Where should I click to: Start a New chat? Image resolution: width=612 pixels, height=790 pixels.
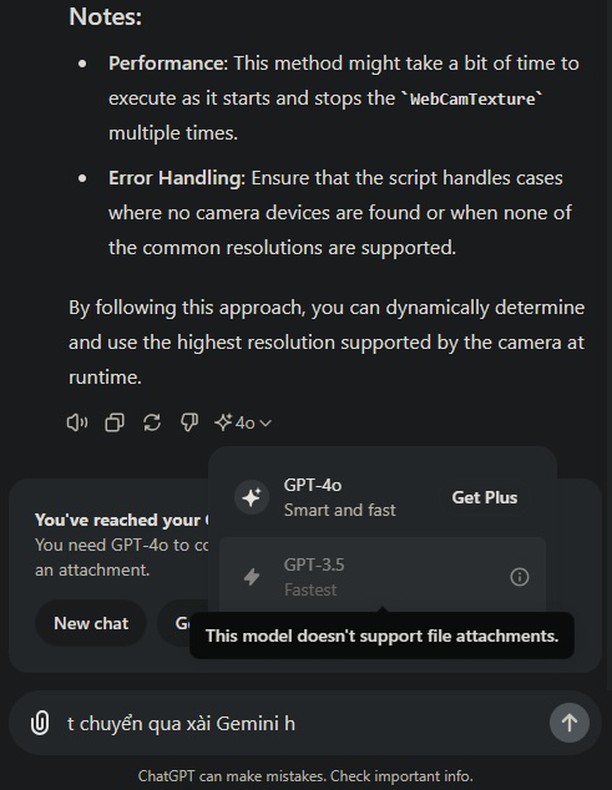coord(91,623)
